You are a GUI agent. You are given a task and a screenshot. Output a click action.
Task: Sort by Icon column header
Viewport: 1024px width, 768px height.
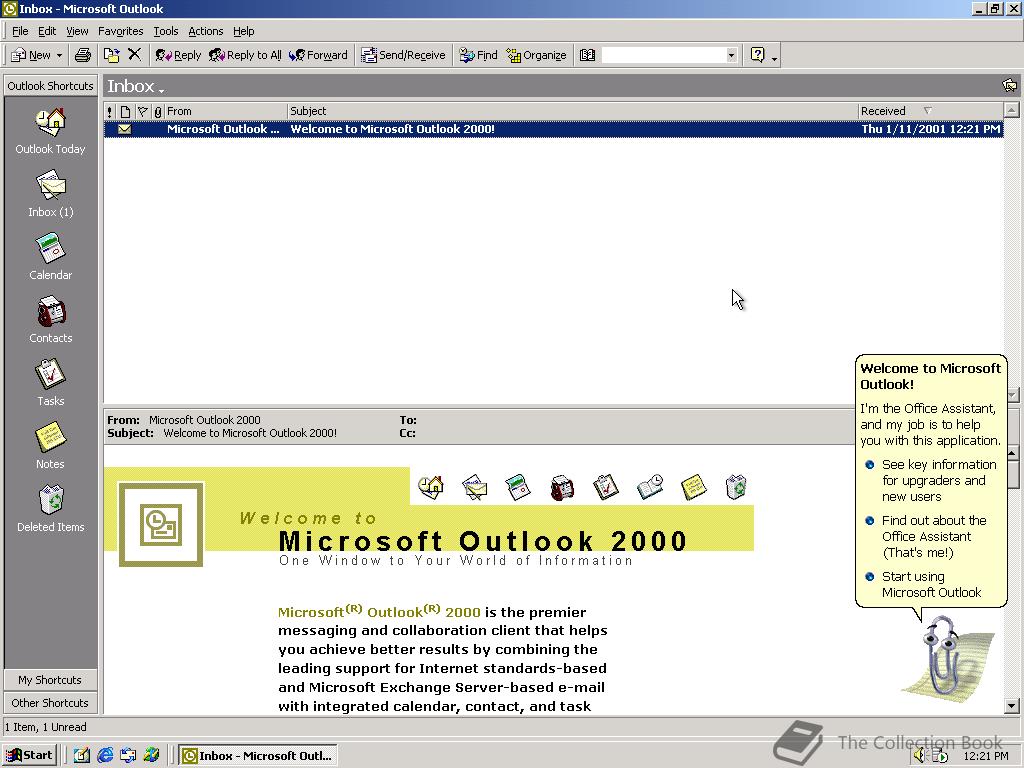[x=125, y=111]
